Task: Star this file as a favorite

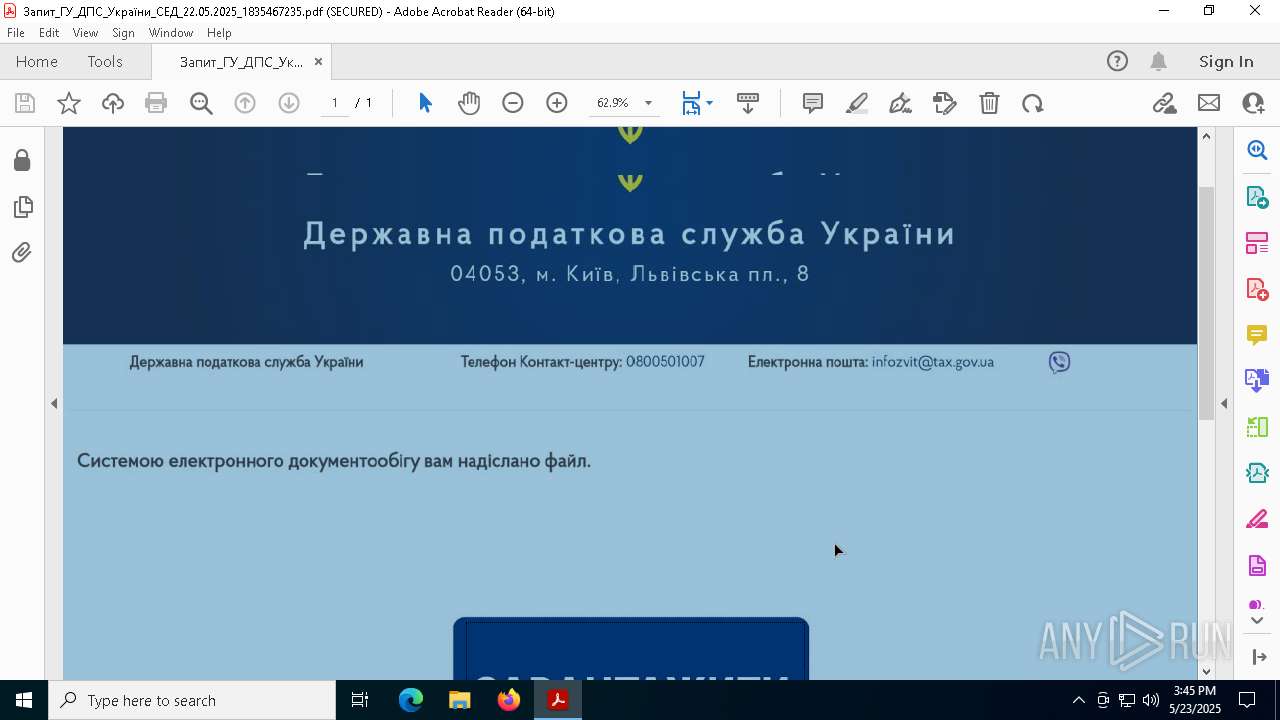Action: coord(69,103)
